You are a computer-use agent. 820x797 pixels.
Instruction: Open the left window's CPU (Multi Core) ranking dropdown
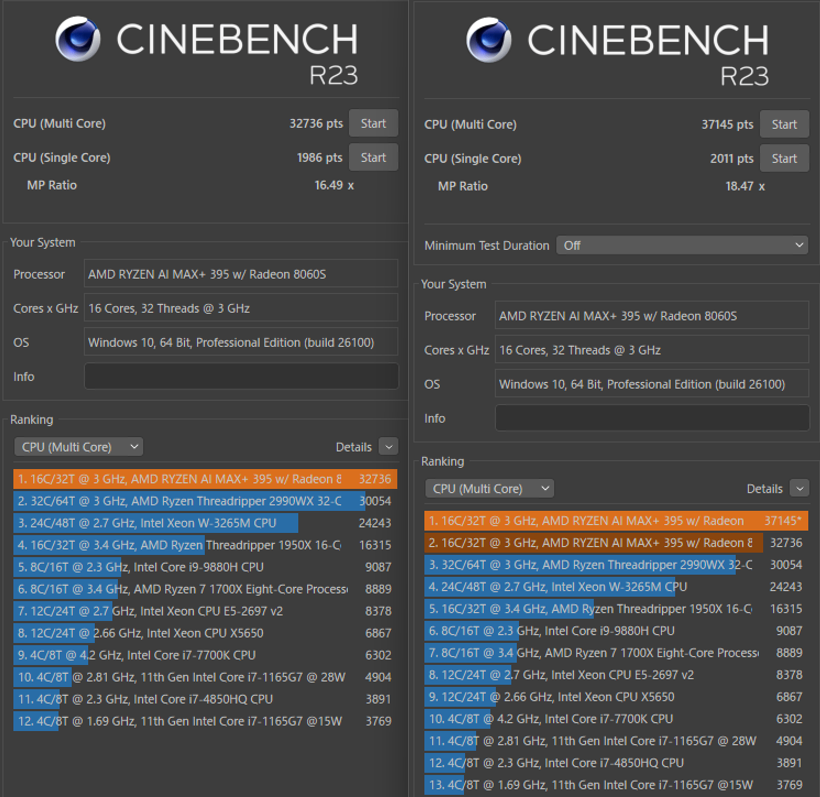pyautogui.click(x=78, y=447)
